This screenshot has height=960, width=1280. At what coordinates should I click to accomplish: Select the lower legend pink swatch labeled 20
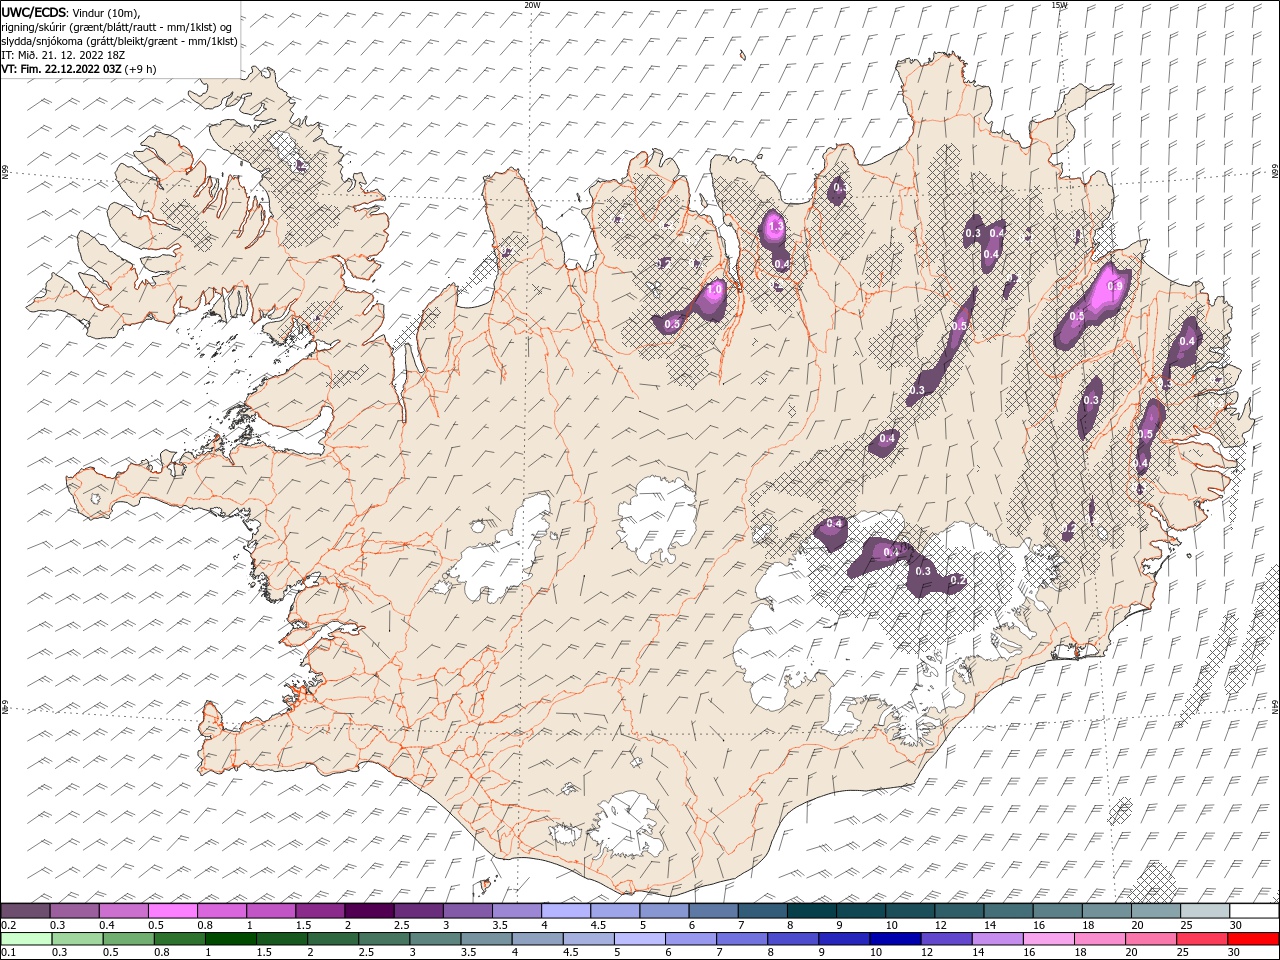(1150, 939)
